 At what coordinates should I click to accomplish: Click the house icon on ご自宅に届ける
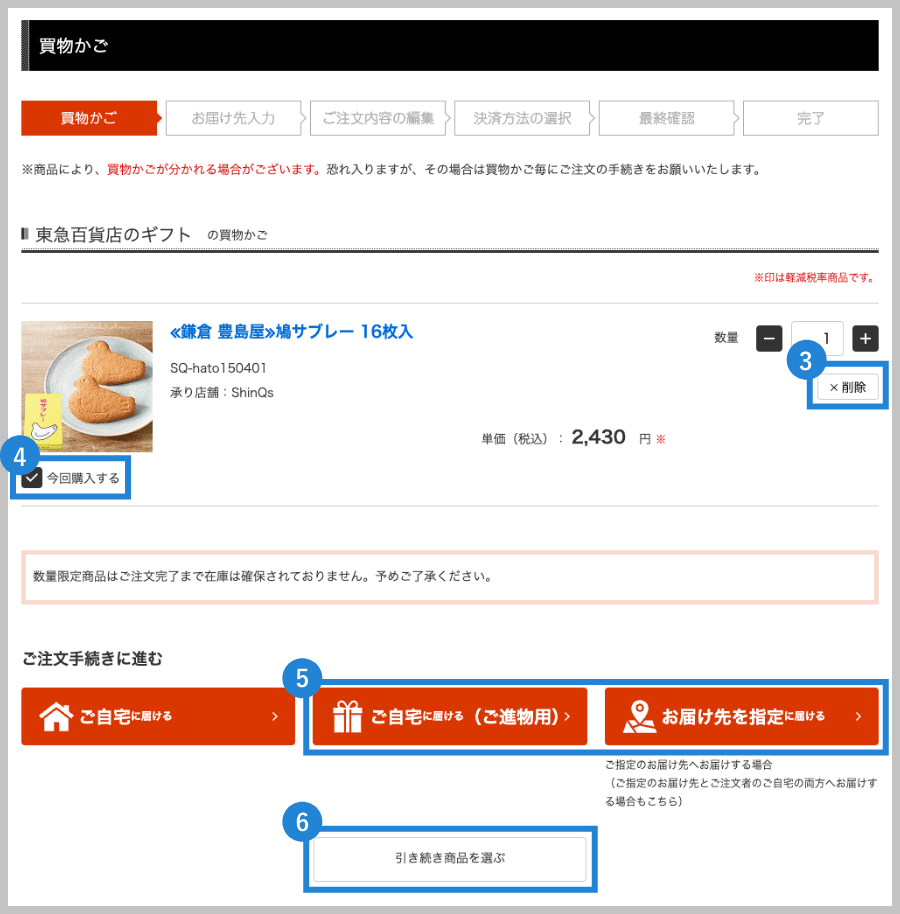click(x=56, y=716)
